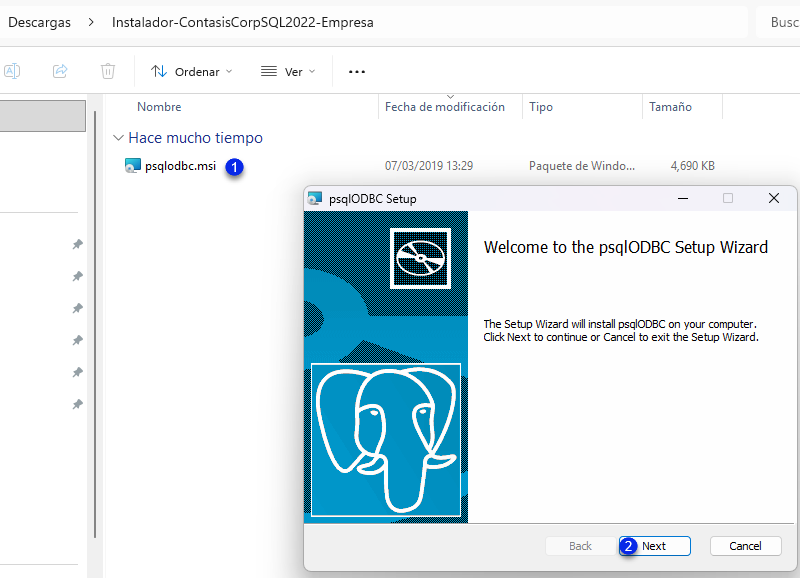Sort by the Tipo column header
Screen dimensions: 800x578
541,107
